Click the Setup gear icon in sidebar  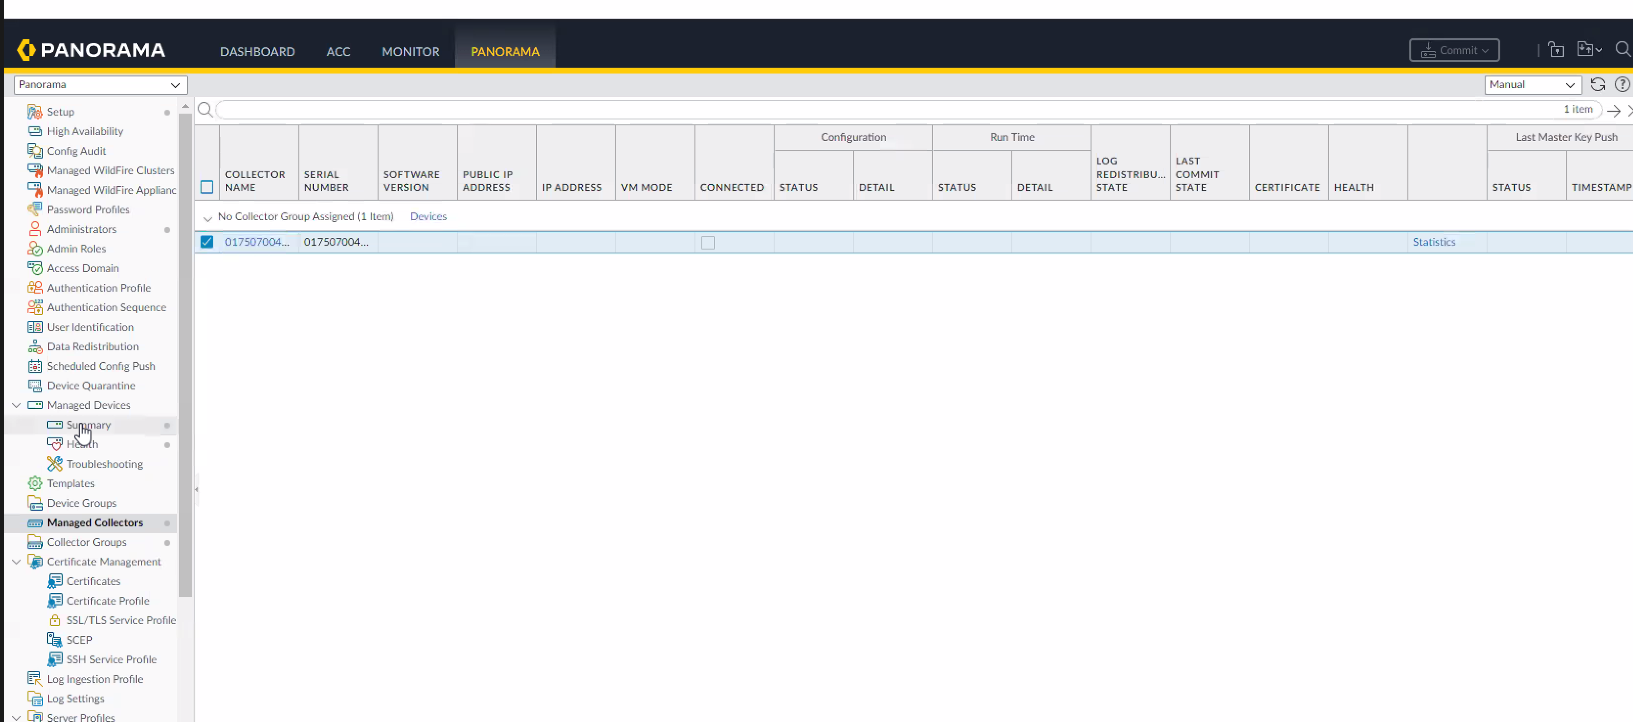pyautogui.click(x=35, y=112)
